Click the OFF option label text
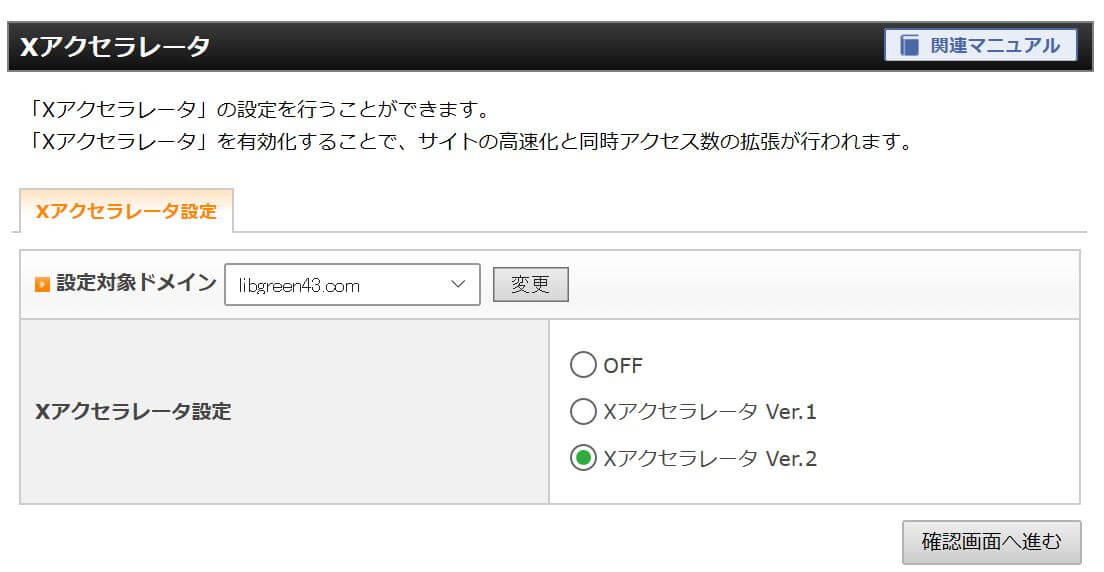1104x572 pixels. [x=623, y=365]
